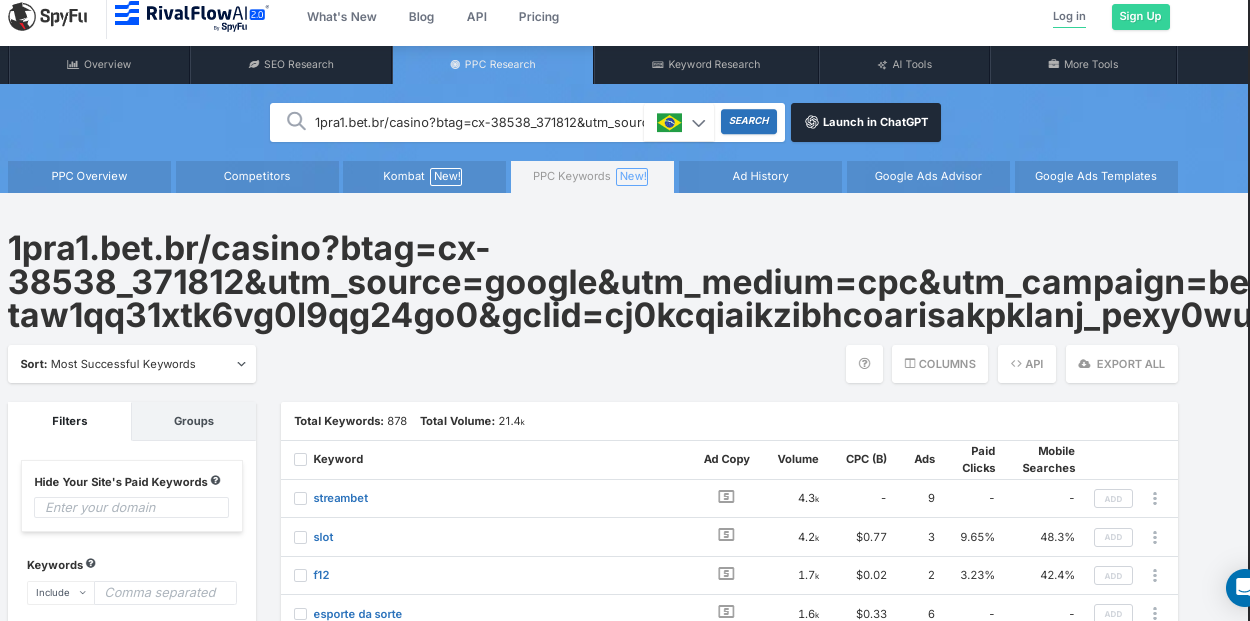Open the Blog link
Screen dimensions: 1250x621
422,17
